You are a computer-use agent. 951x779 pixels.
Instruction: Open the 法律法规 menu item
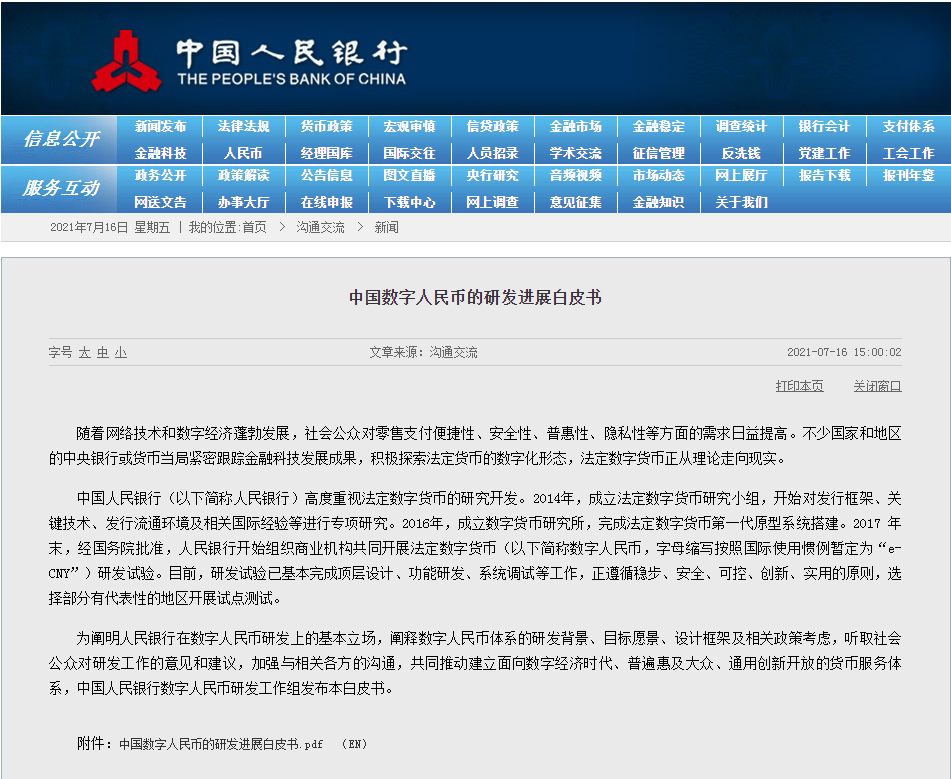(243, 126)
